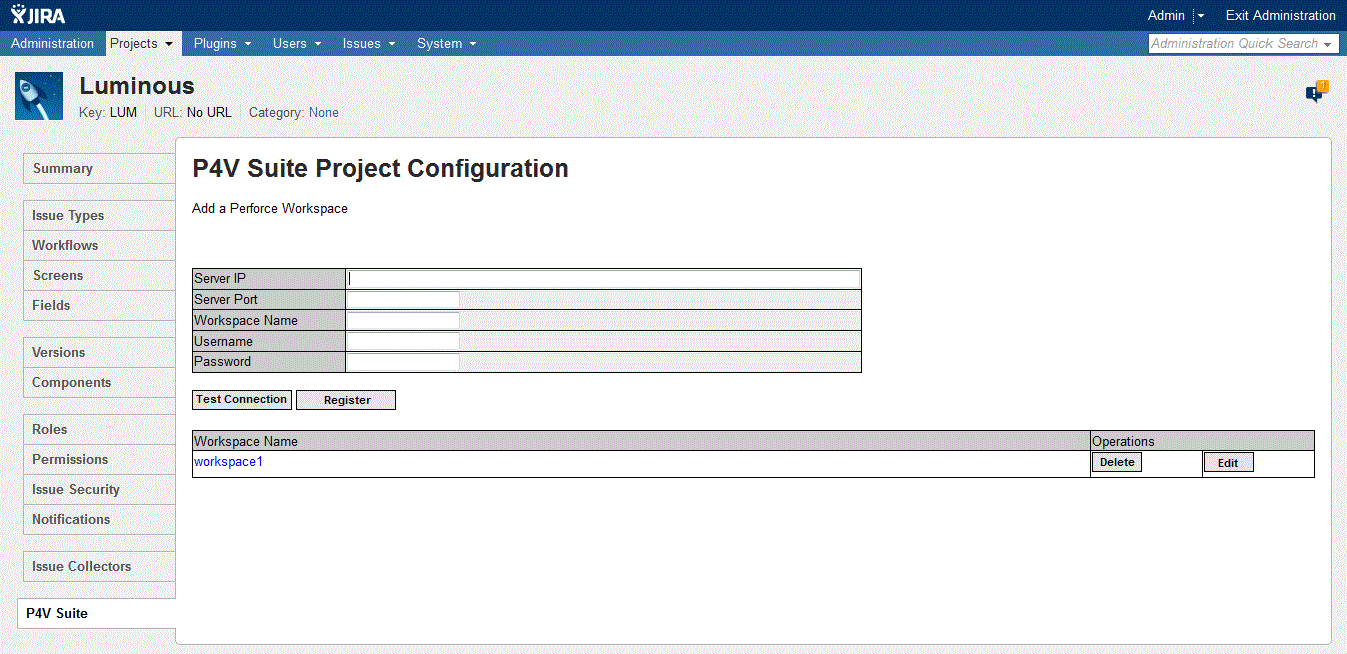Open the Screens tab
The image size is (1347, 654).
[99, 275]
